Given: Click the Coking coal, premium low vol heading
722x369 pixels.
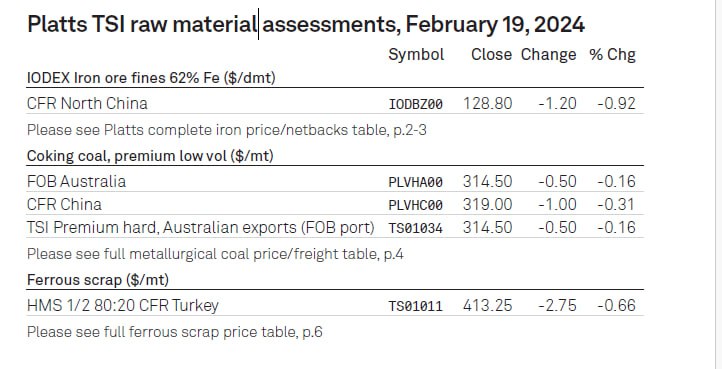Looking at the screenshot, I should 150,156.
